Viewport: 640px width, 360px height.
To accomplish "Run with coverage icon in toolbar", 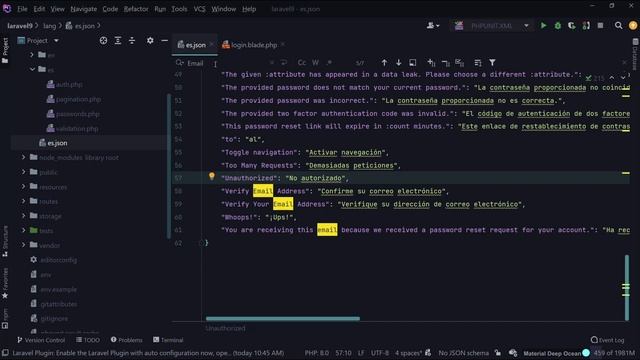I will click(571, 26).
